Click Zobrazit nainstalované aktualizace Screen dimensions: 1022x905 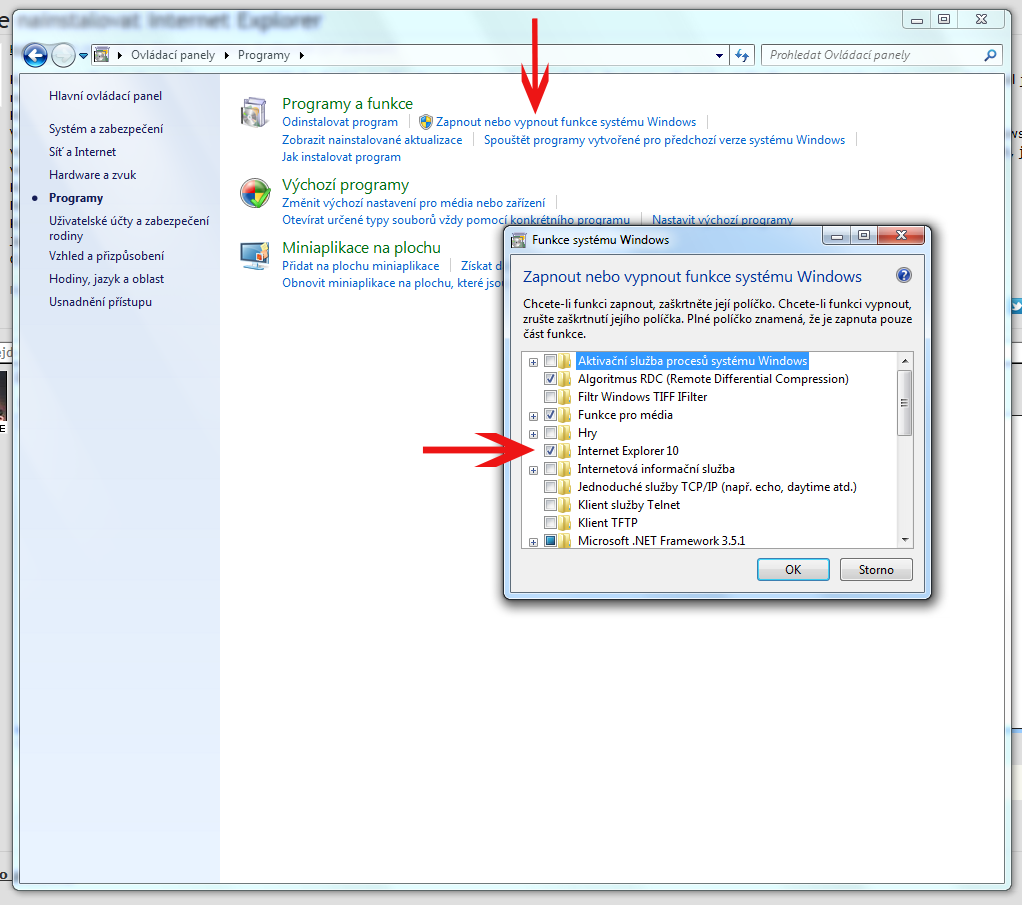(x=372, y=140)
